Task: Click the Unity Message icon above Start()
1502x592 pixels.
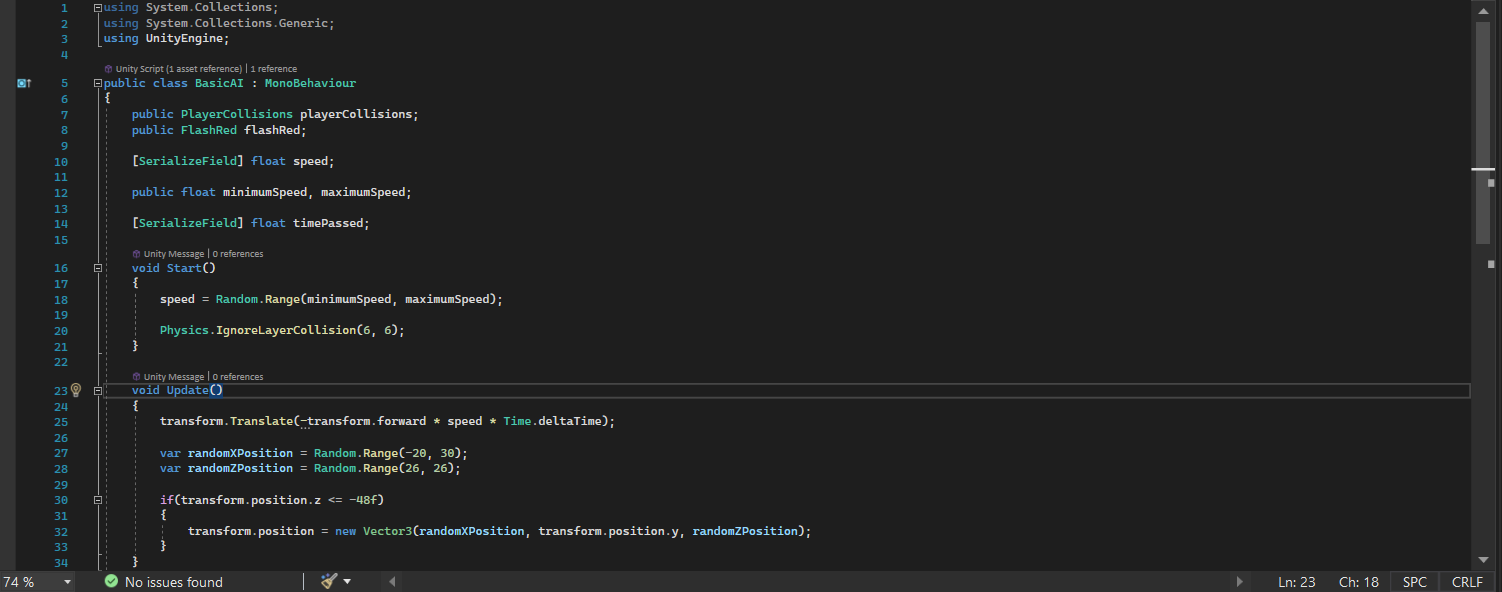Action: point(136,254)
